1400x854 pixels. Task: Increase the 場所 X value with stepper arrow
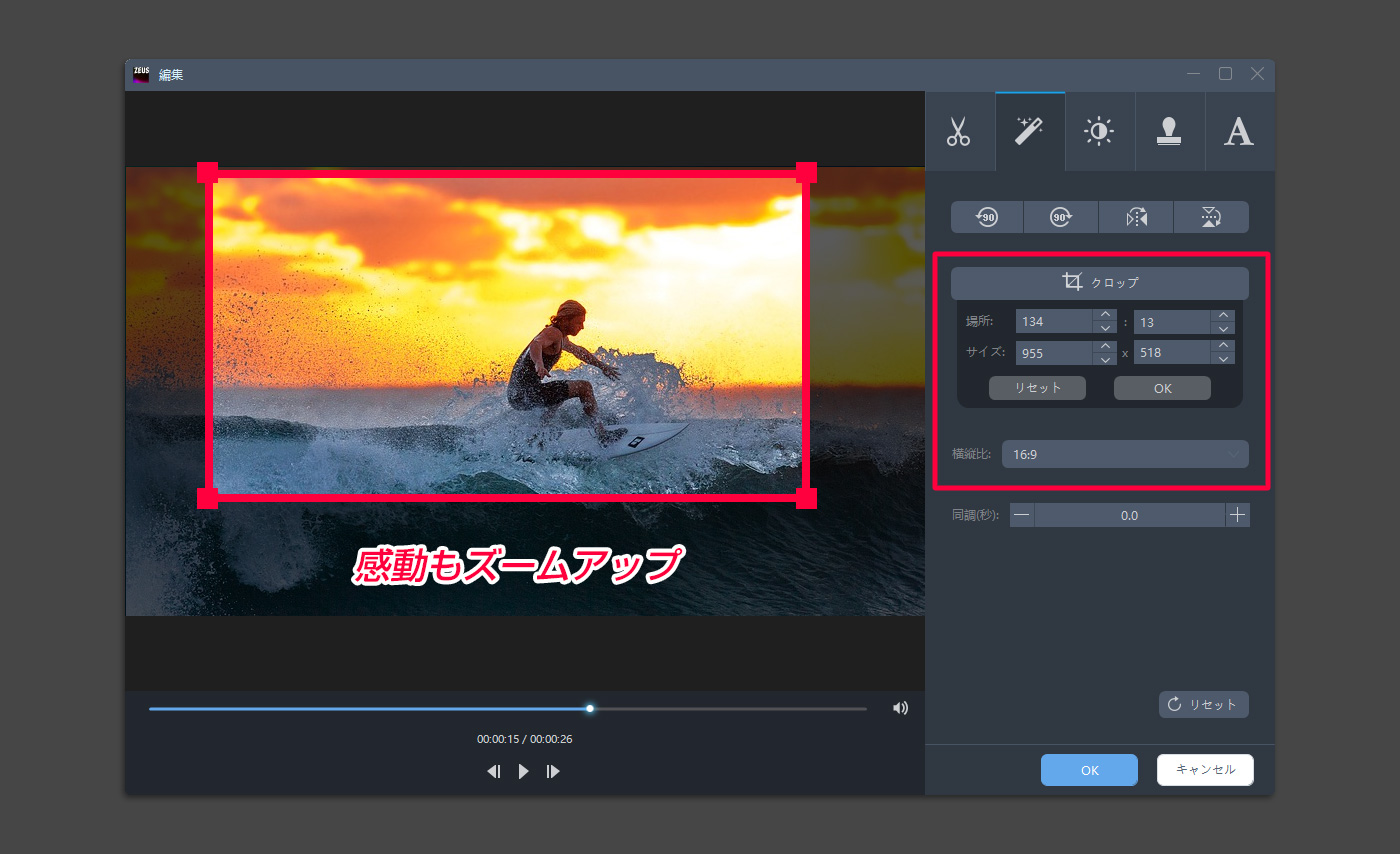(x=1104, y=315)
